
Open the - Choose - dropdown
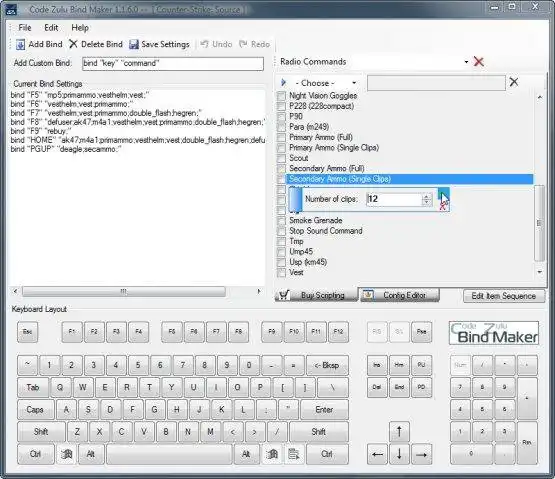pyautogui.click(x=354, y=83)
